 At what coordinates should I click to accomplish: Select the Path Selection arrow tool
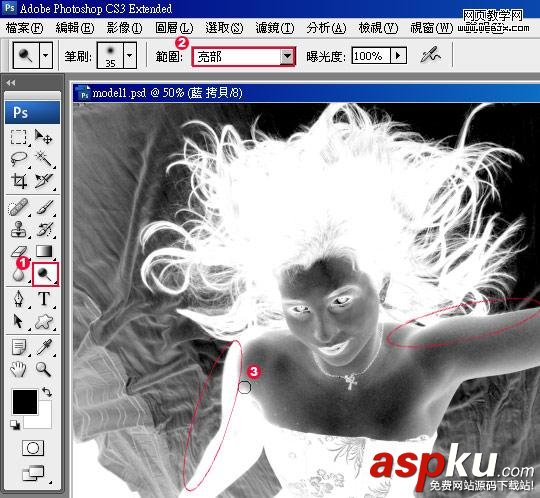[19, 321]
